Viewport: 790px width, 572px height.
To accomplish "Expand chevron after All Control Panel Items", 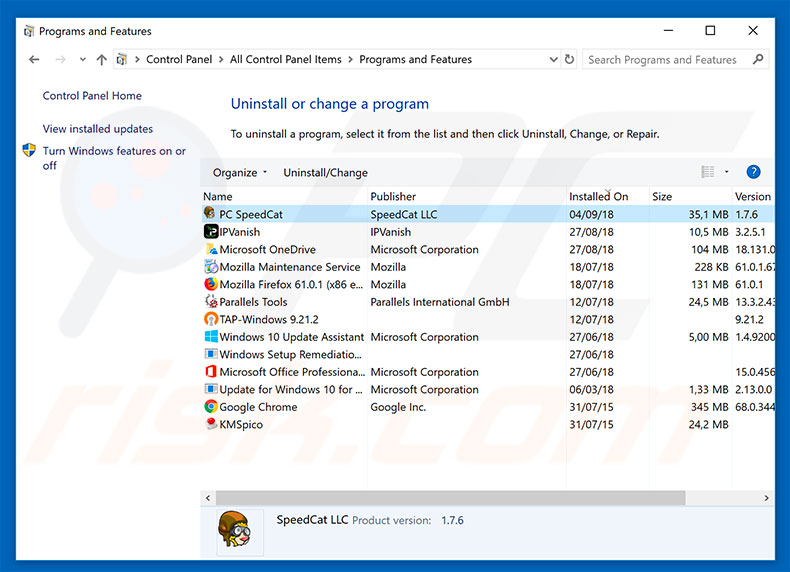I will [x=350, y=59].
